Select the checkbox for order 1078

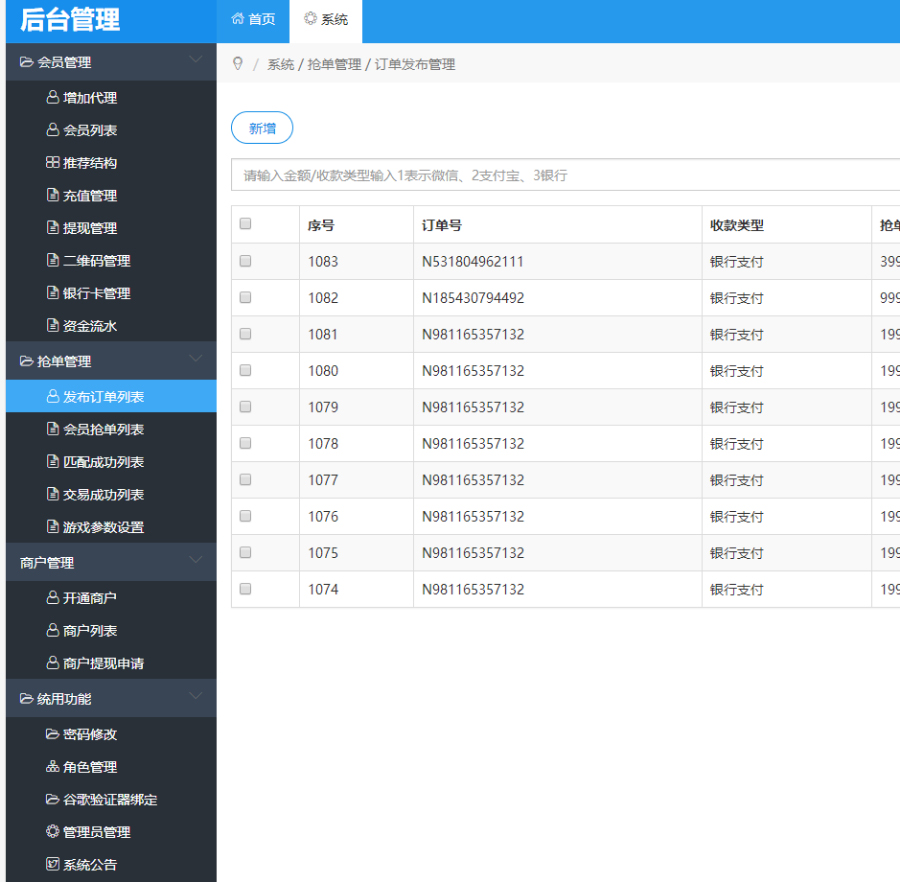246,443
